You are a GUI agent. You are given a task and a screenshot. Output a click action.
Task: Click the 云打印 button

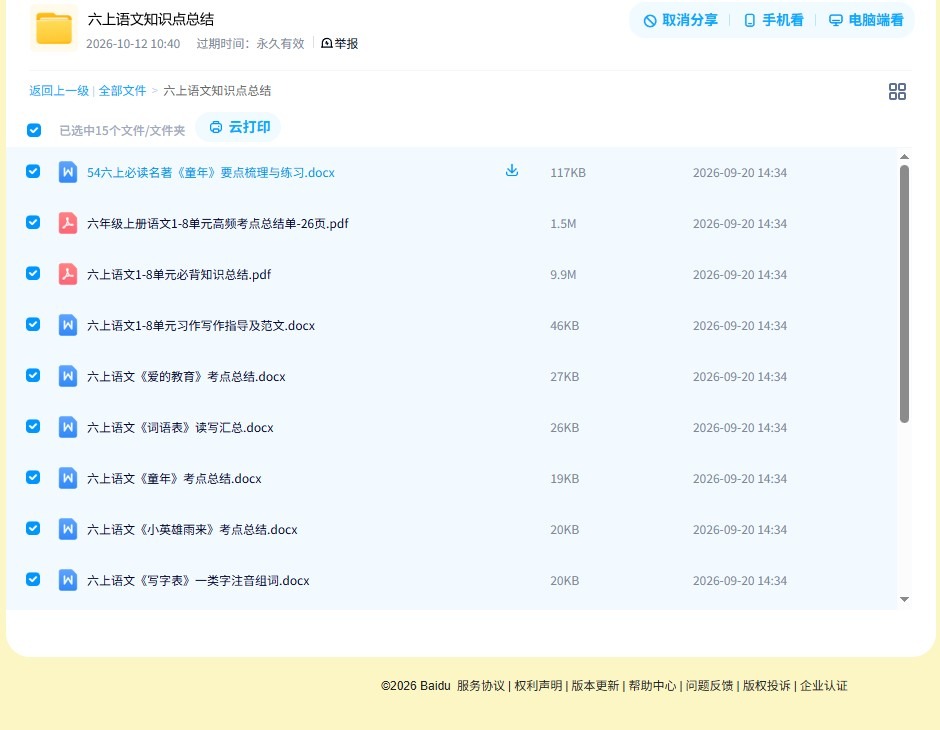[239, 127]
